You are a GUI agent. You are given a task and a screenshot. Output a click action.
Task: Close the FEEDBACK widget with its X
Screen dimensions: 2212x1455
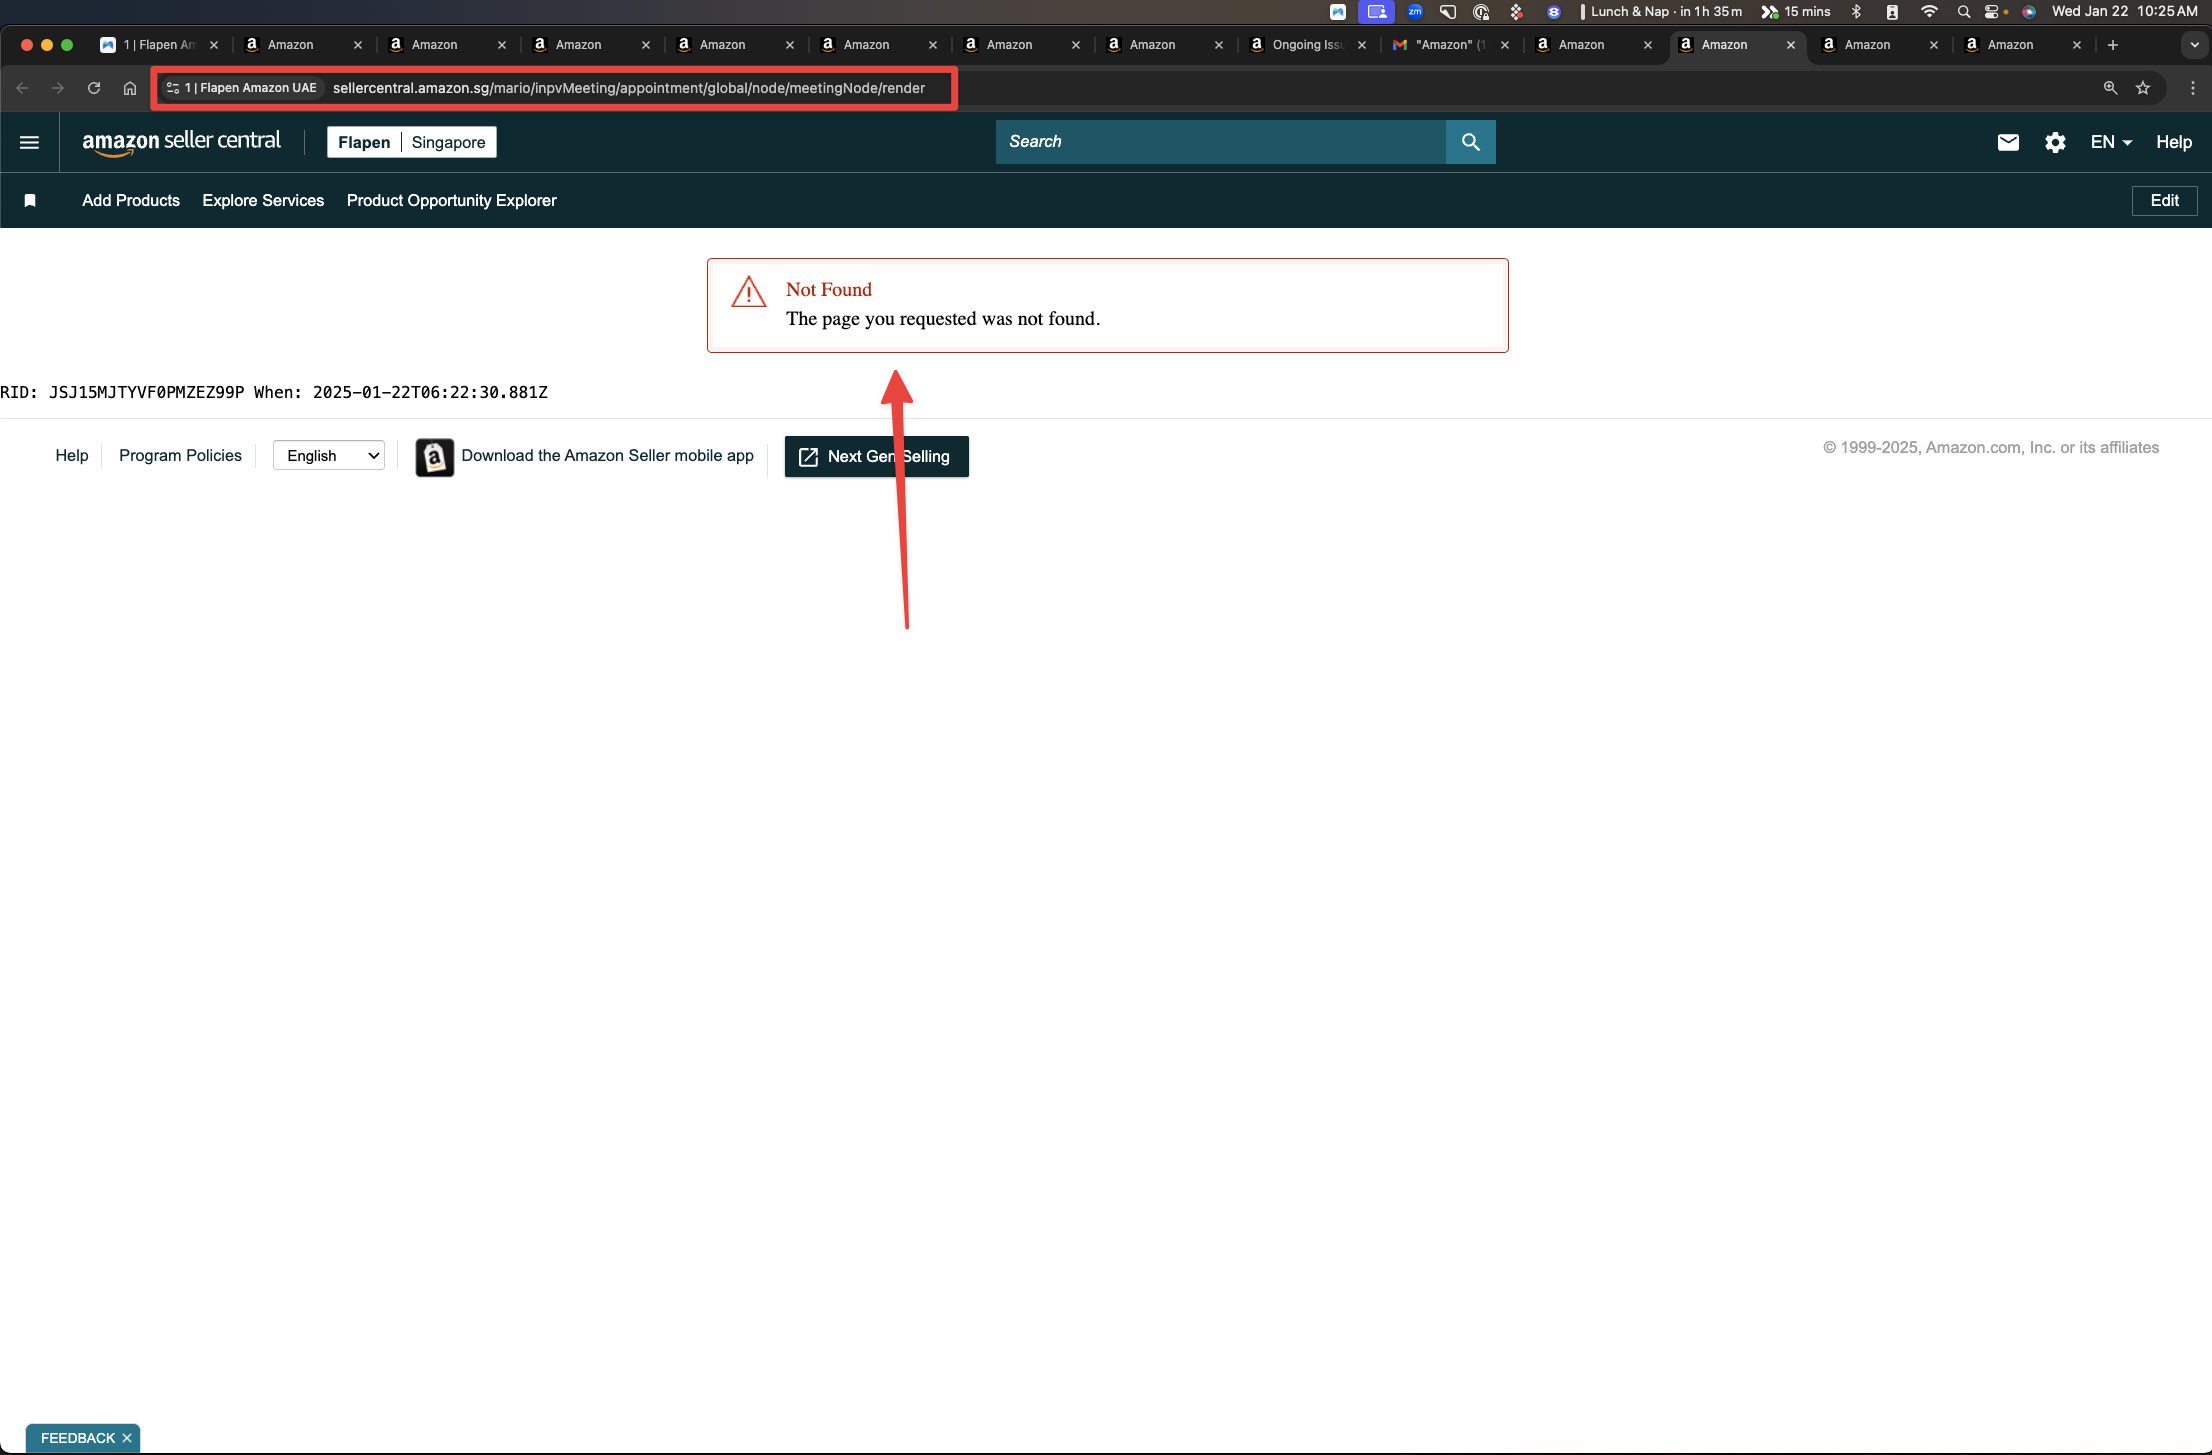pos(127,1438)
